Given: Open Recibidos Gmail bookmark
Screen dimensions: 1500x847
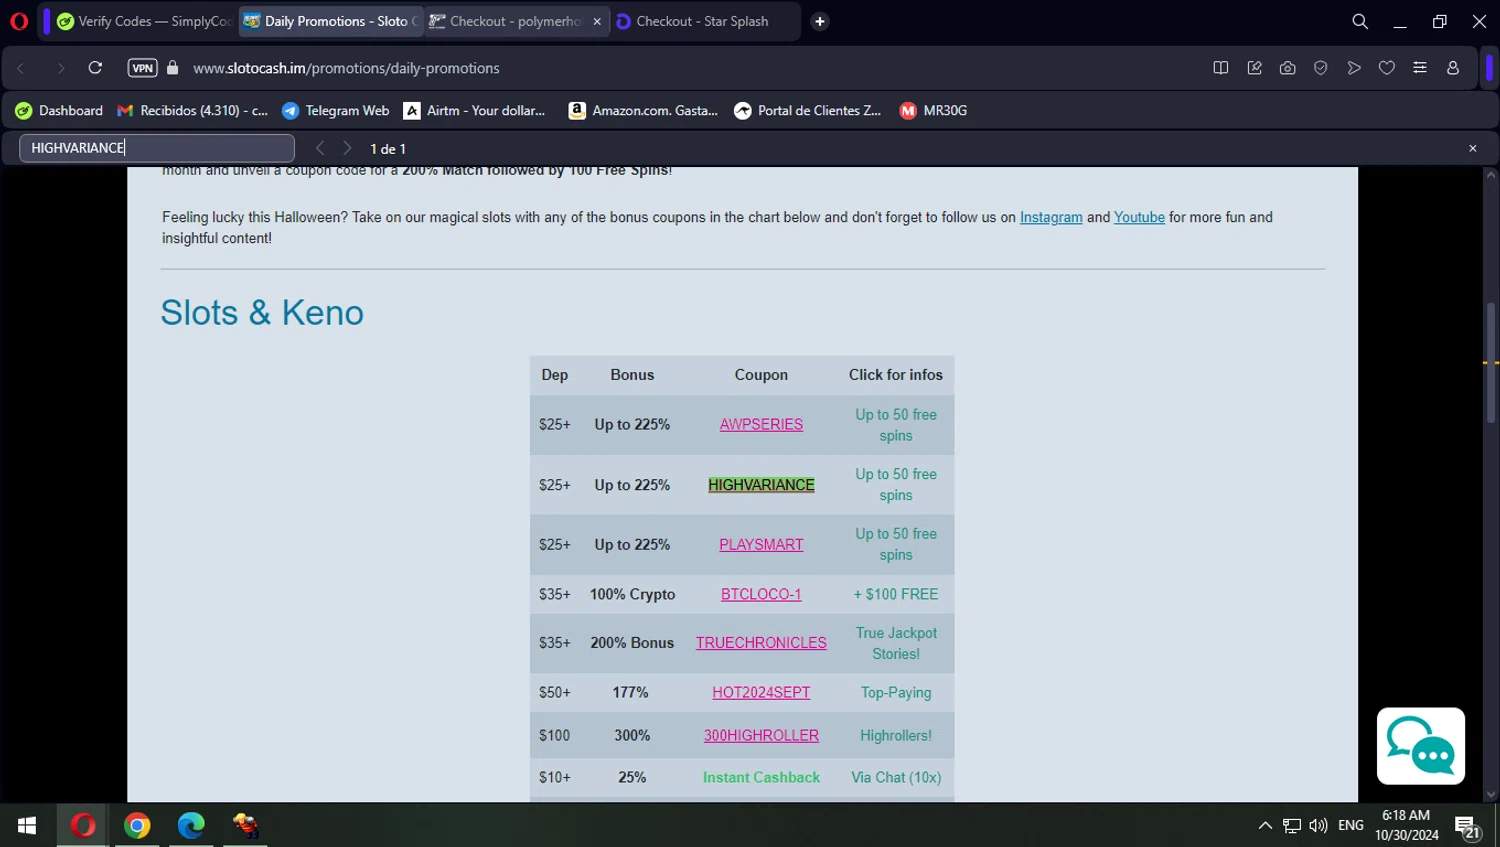Looking at the screenshot, I should [193, 111].
